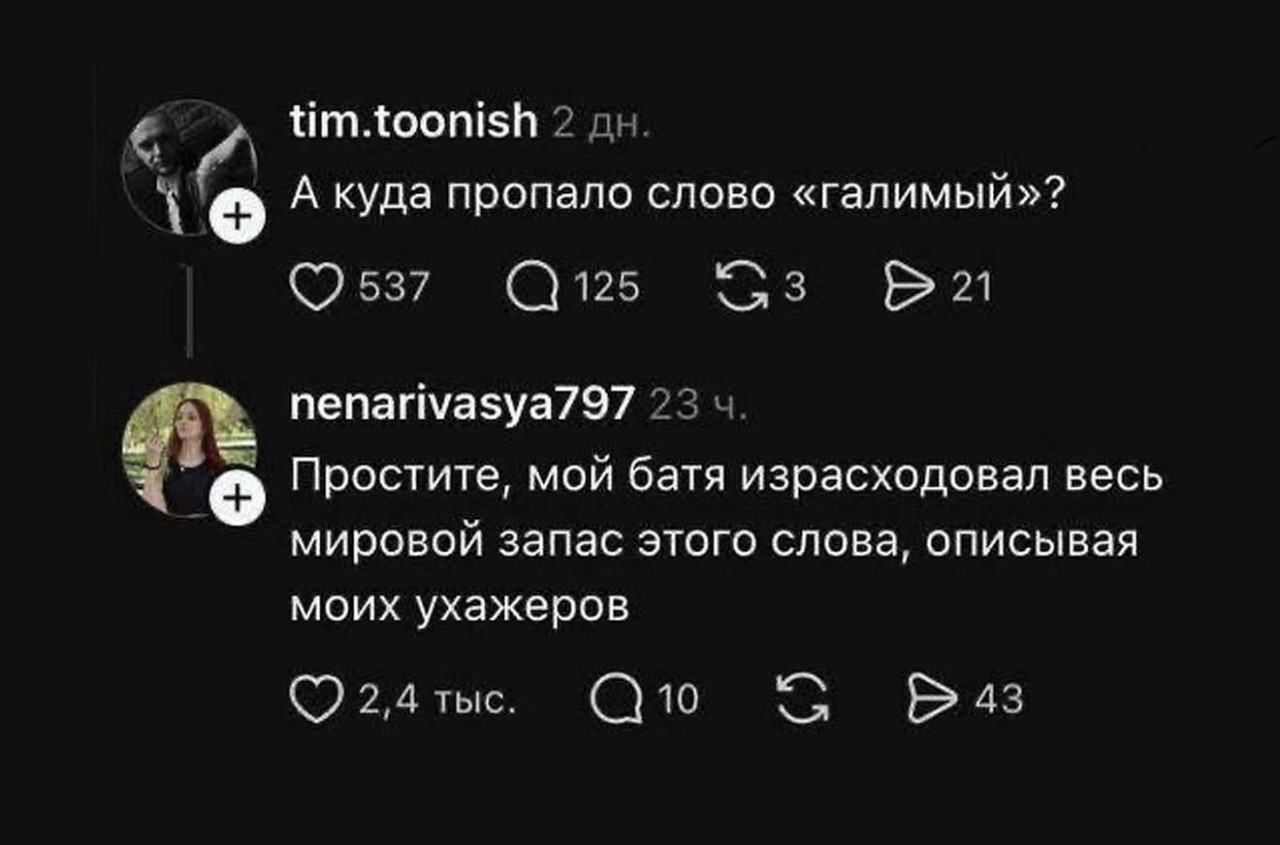Visit the nenarivasya797 username link
The height and width of the screenshot is (845, 1280).
[x=461, y=405]
